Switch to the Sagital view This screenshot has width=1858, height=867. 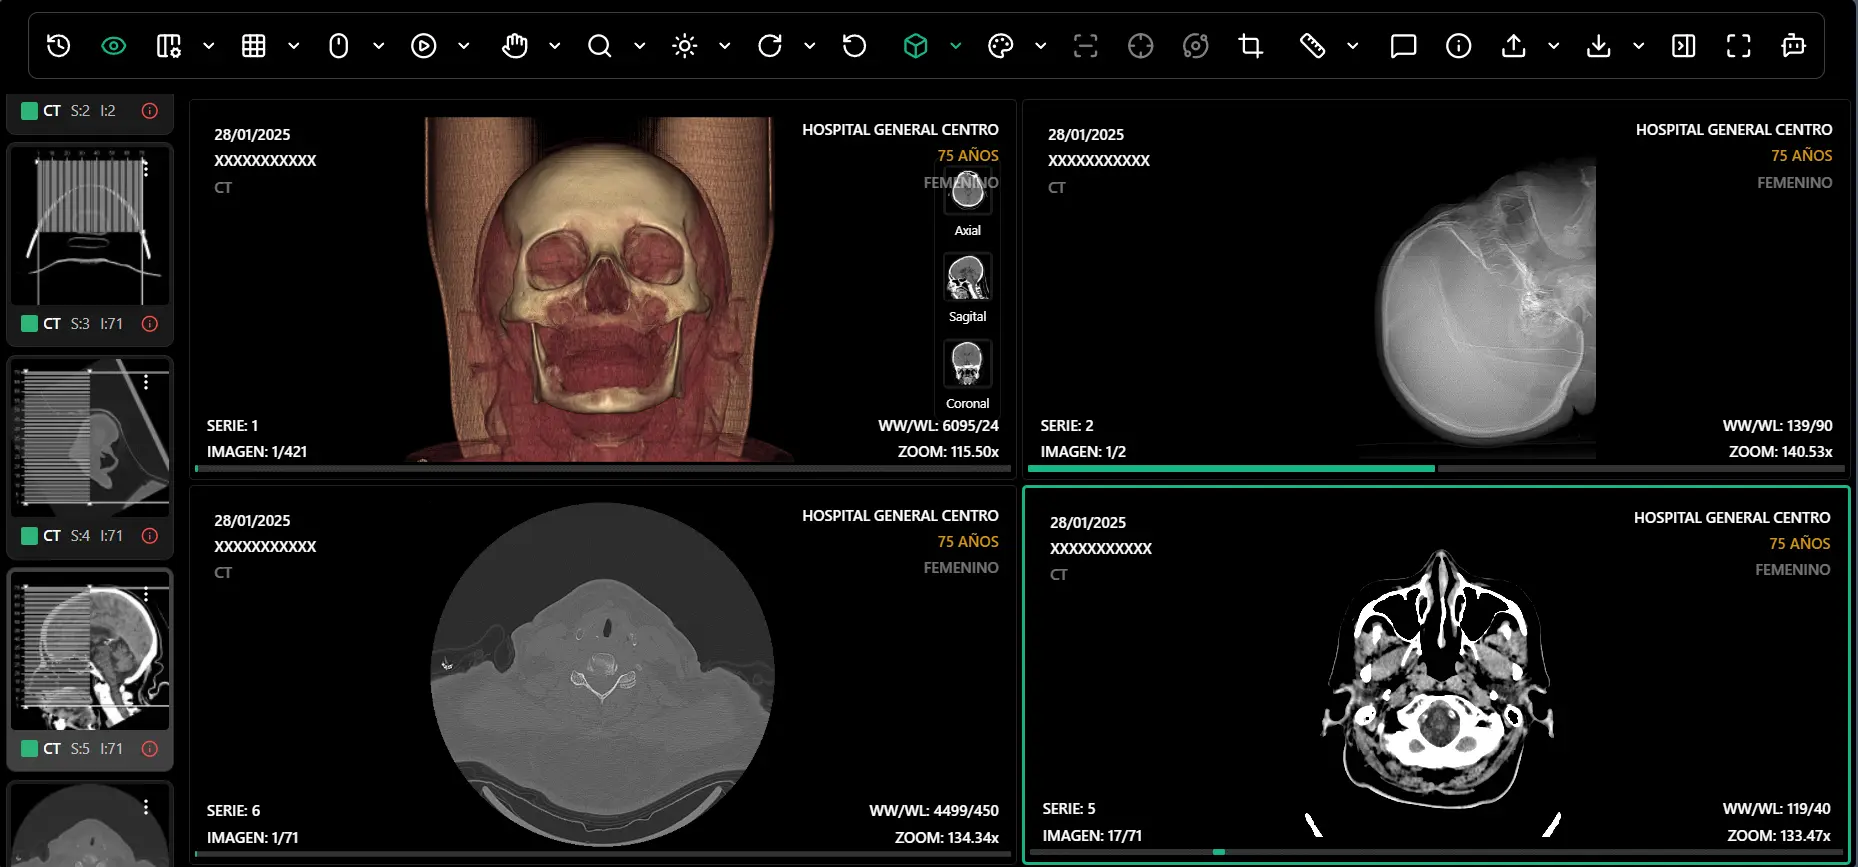click(967, 278)
